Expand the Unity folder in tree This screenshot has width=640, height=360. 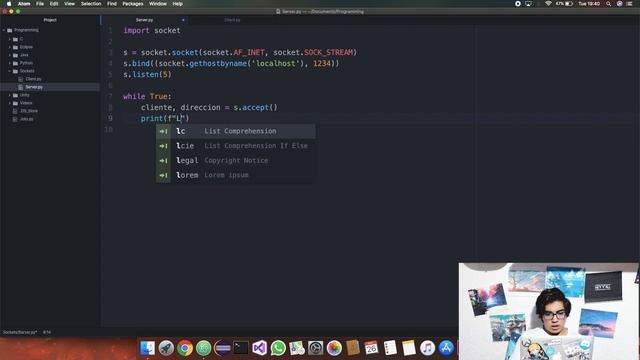click(x=10, y=95)
